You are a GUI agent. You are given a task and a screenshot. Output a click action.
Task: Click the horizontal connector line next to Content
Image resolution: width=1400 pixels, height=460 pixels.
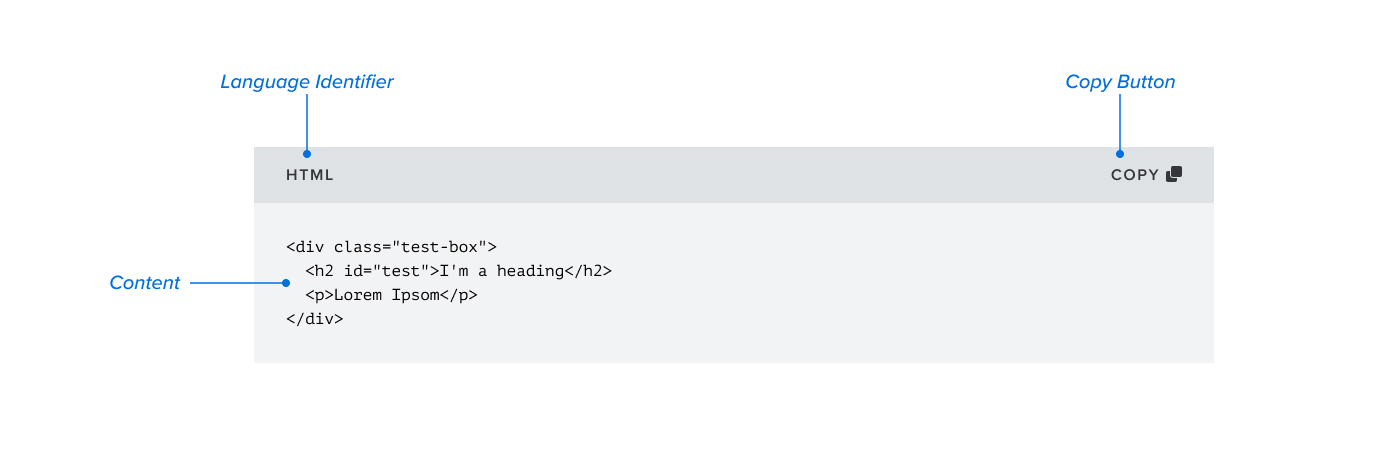click(x=236, y=283)
